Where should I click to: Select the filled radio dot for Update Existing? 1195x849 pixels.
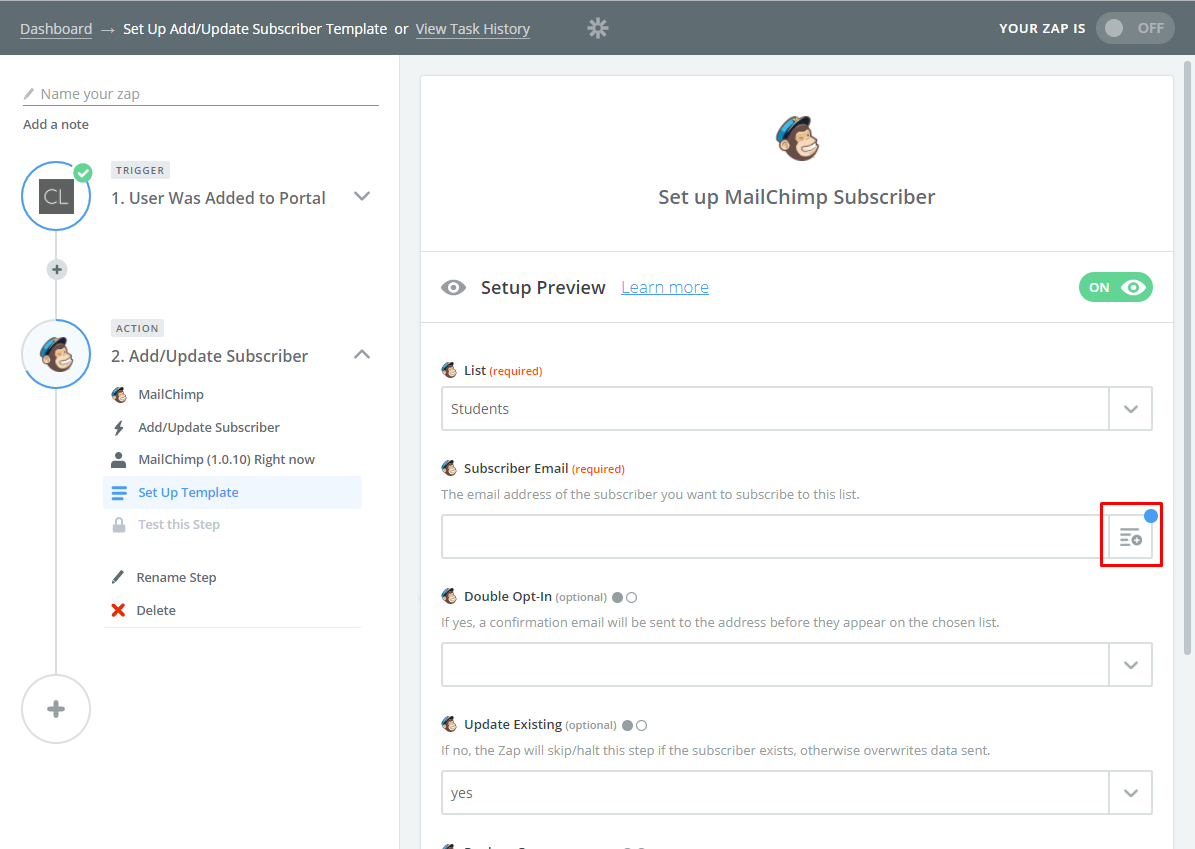coord(627,726)
